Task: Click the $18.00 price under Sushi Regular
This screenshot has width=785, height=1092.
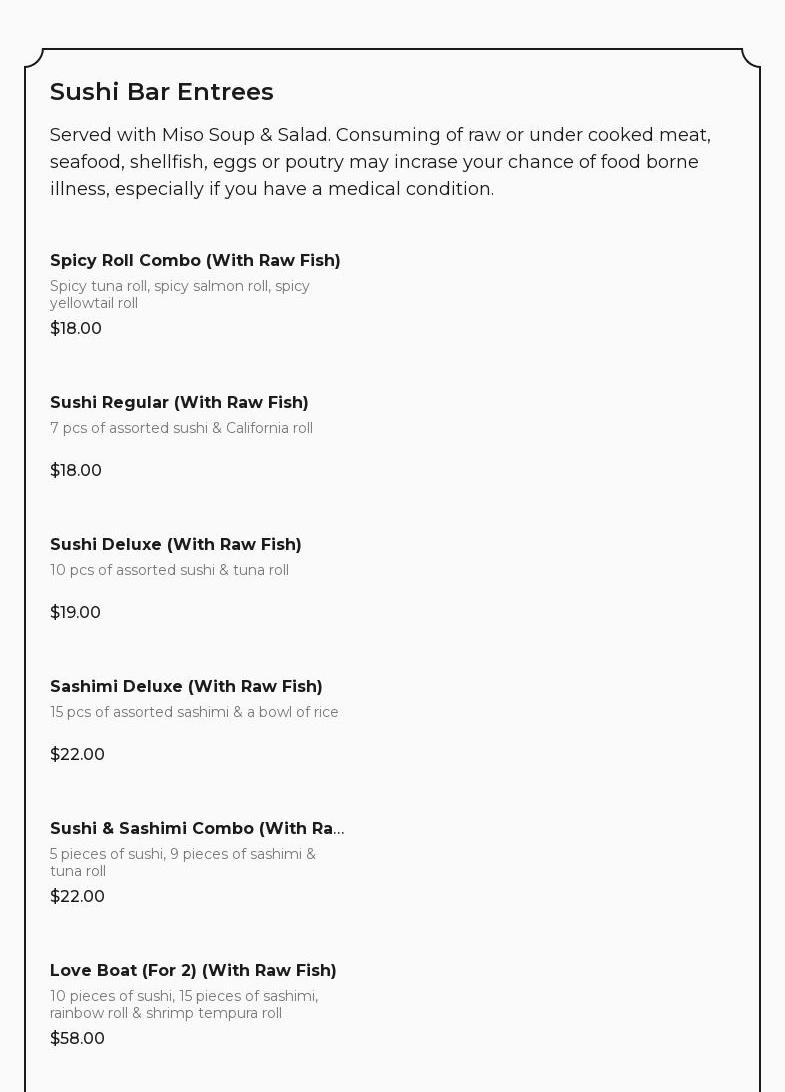Action: click(76, 470)
